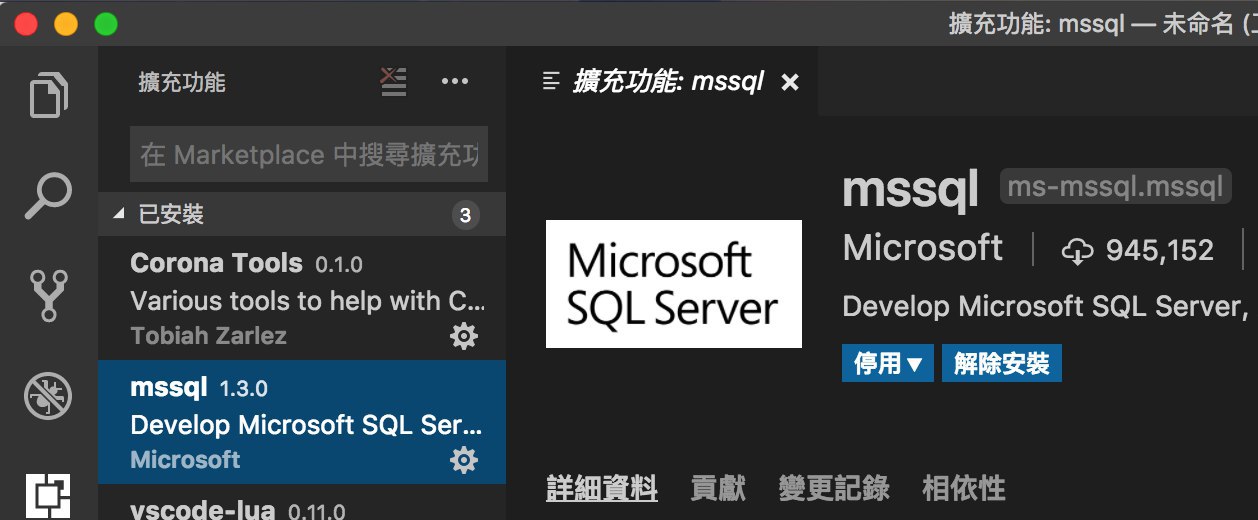
Task: Select the Extensions view icon
Action: [x=48, y=494]
